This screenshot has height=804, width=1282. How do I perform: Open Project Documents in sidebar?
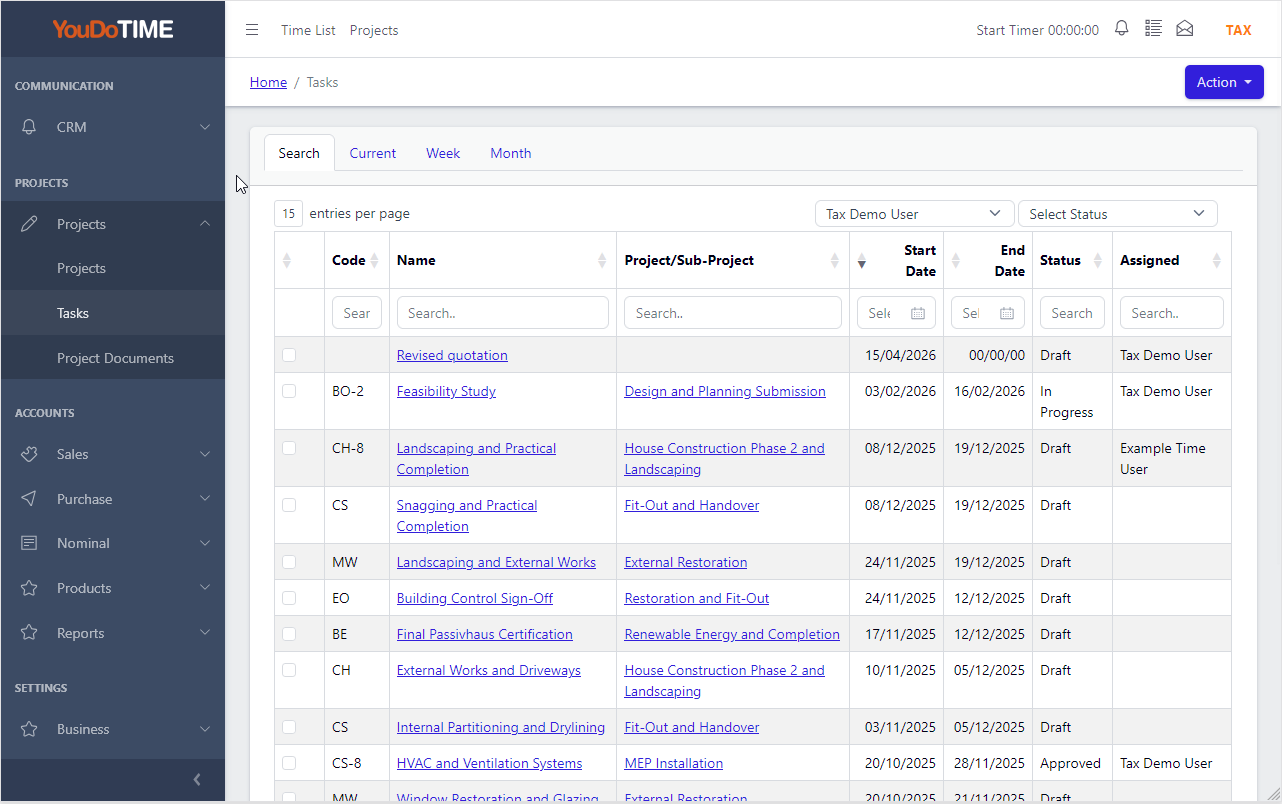point(115,358)
